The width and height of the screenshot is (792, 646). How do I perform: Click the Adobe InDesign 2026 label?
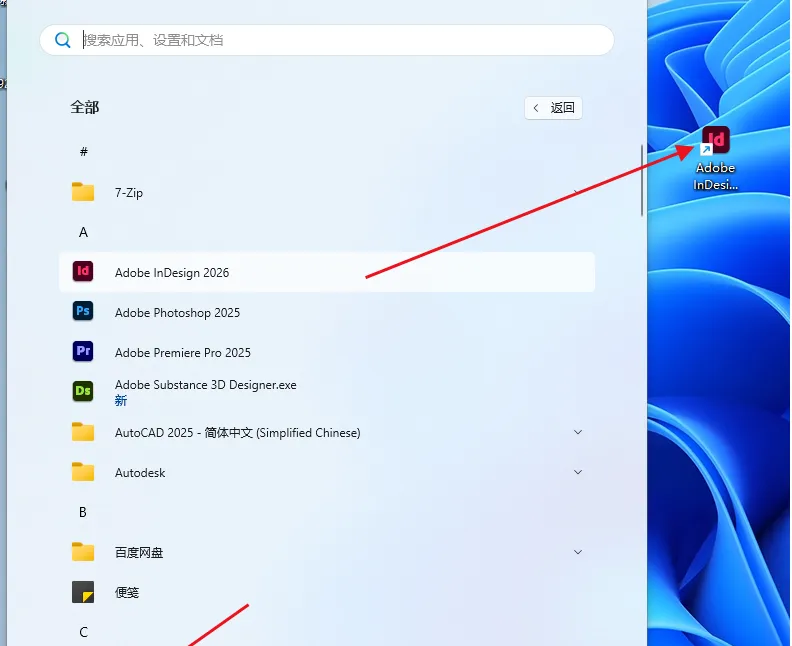[172, 273]
